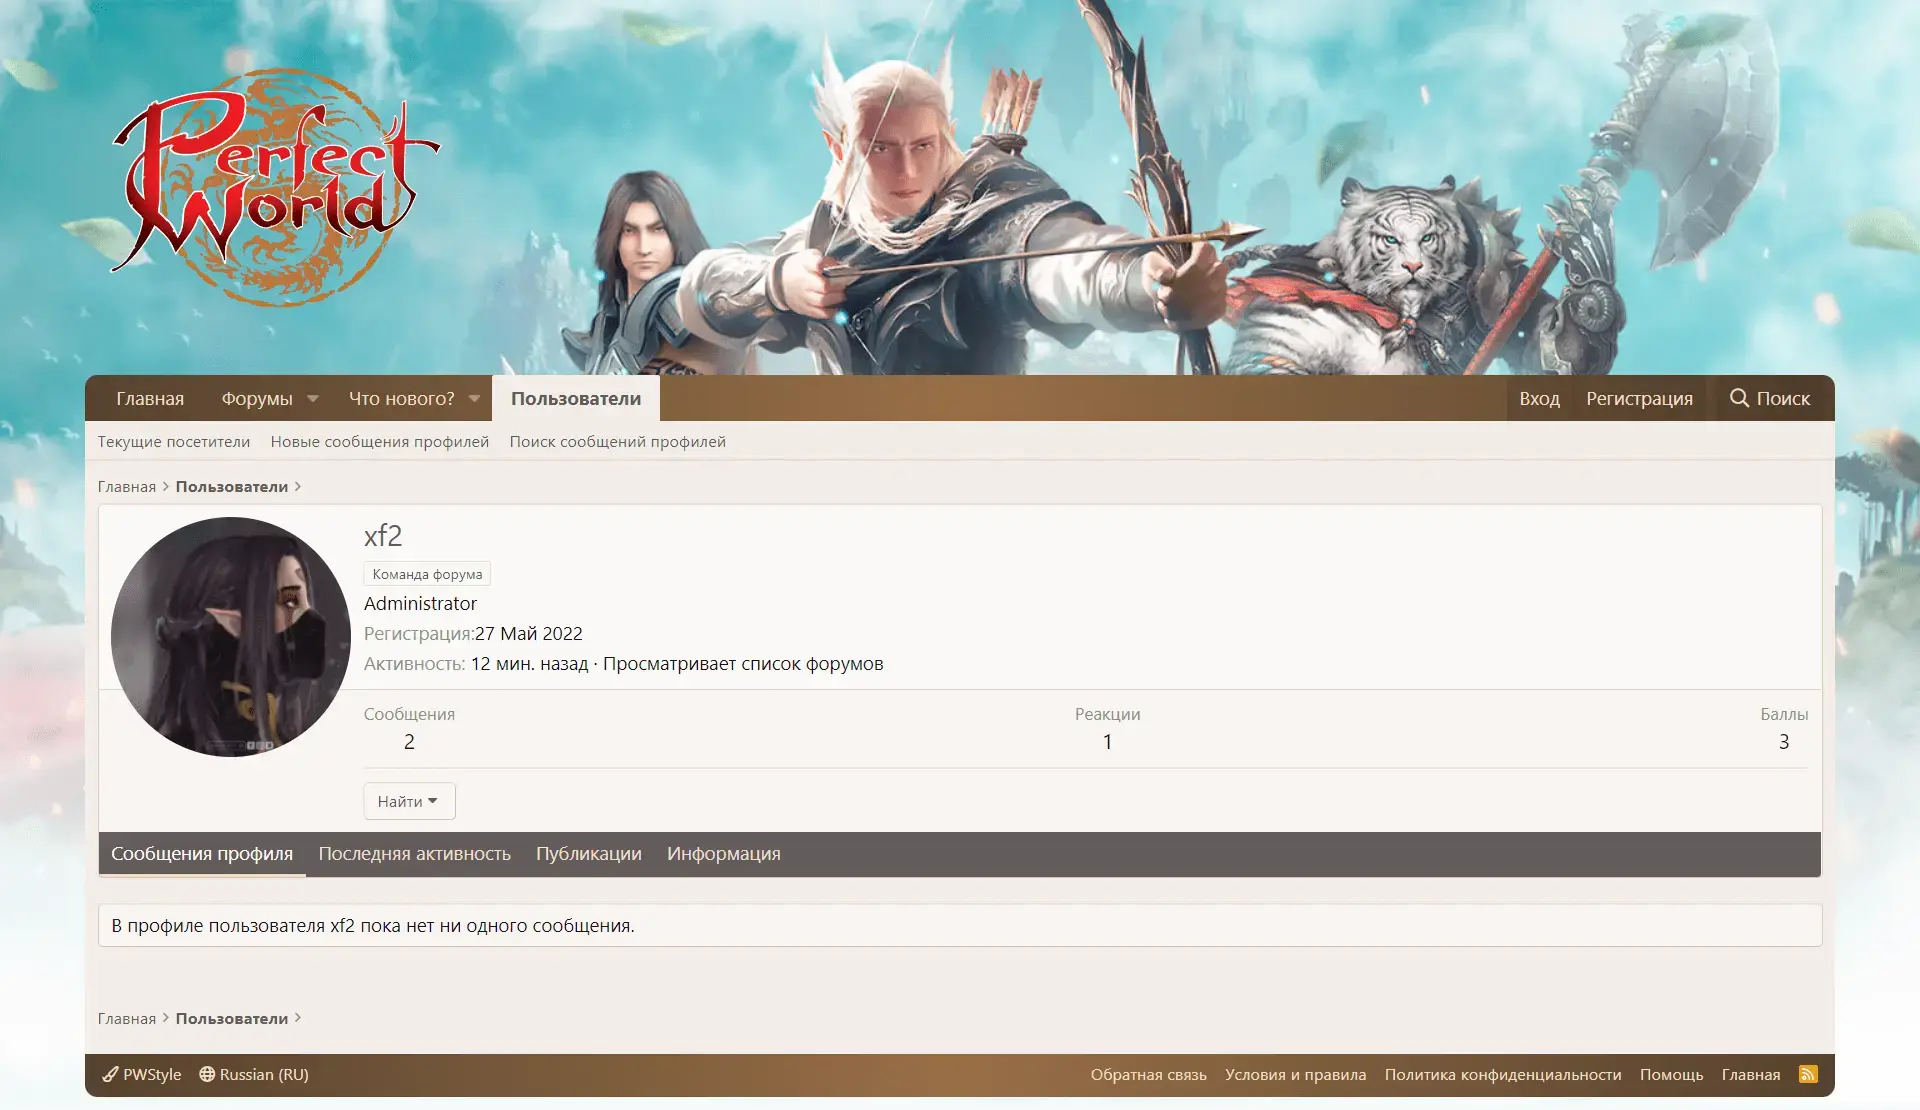Open the Найти dropdown button
Viewport: 1920px width, 1110px height.
point(409,801)
